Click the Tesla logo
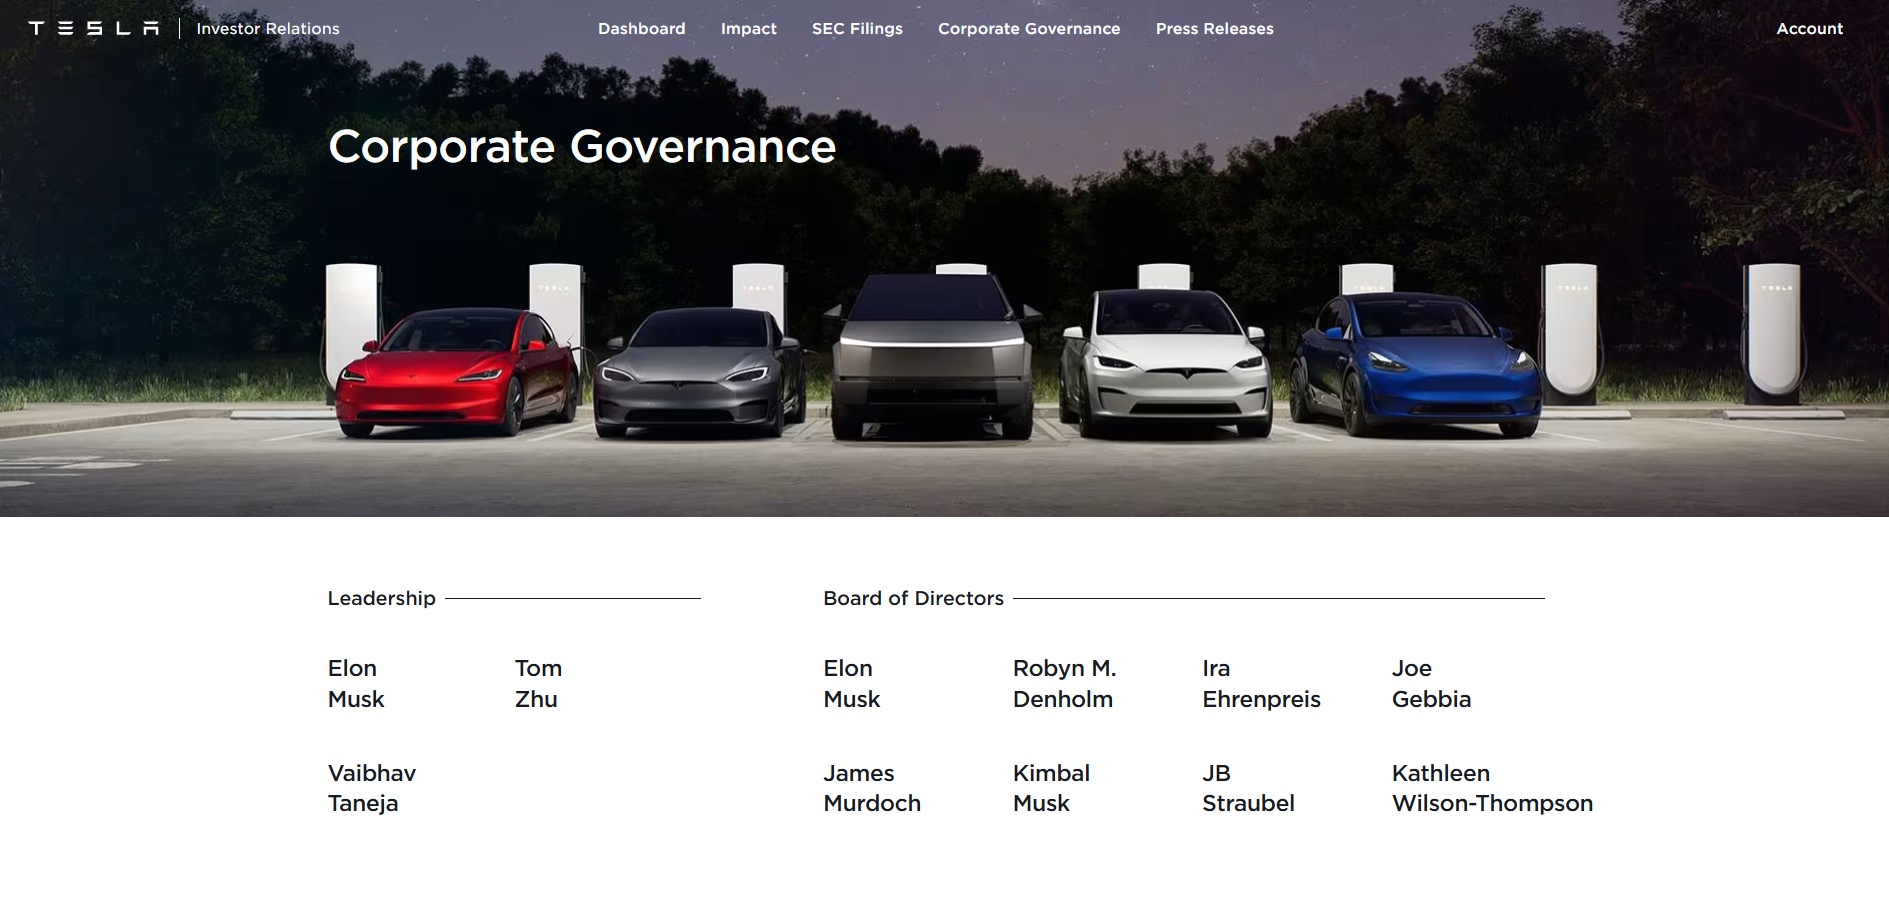Image resolution: width=1889 pixels, height=903 pixels. click(x=94, y=28)
